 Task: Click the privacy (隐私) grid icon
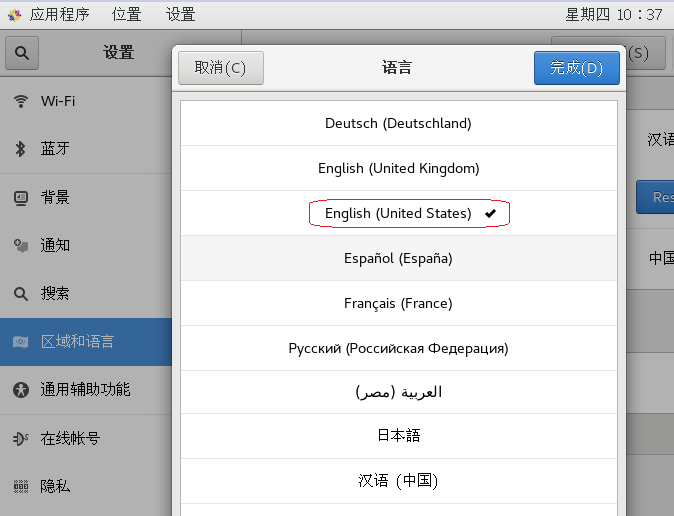click(x=21, y=486)
